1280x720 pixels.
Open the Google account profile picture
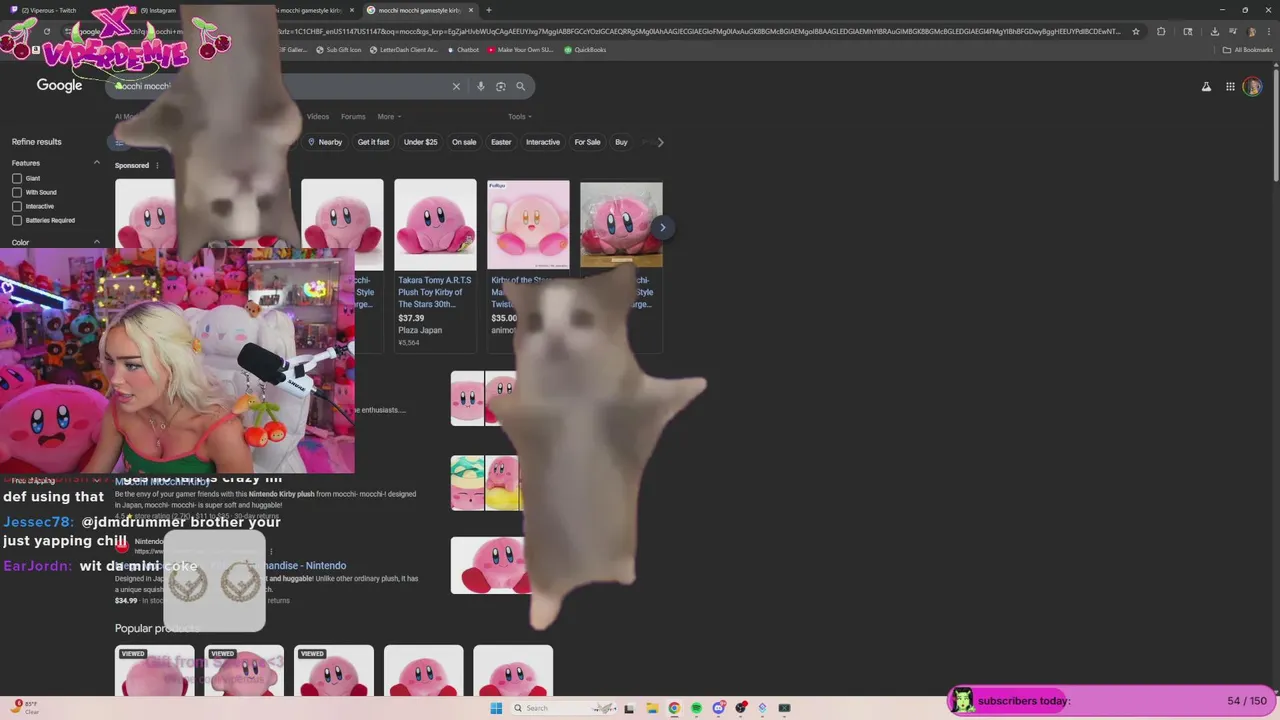pos(1252,87)
